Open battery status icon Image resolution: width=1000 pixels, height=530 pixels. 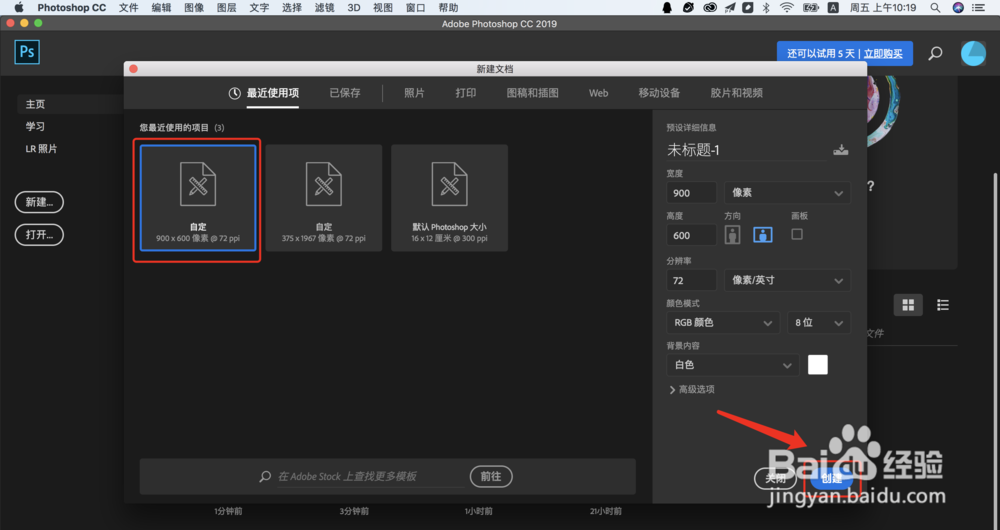pyautogui.click(x=811, y=8)
